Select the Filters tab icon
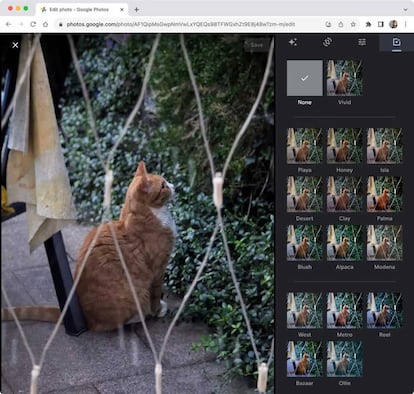Image resolution: width=414 pixels, height=394 pixels. pyautogui.click(x=396, y=42)
